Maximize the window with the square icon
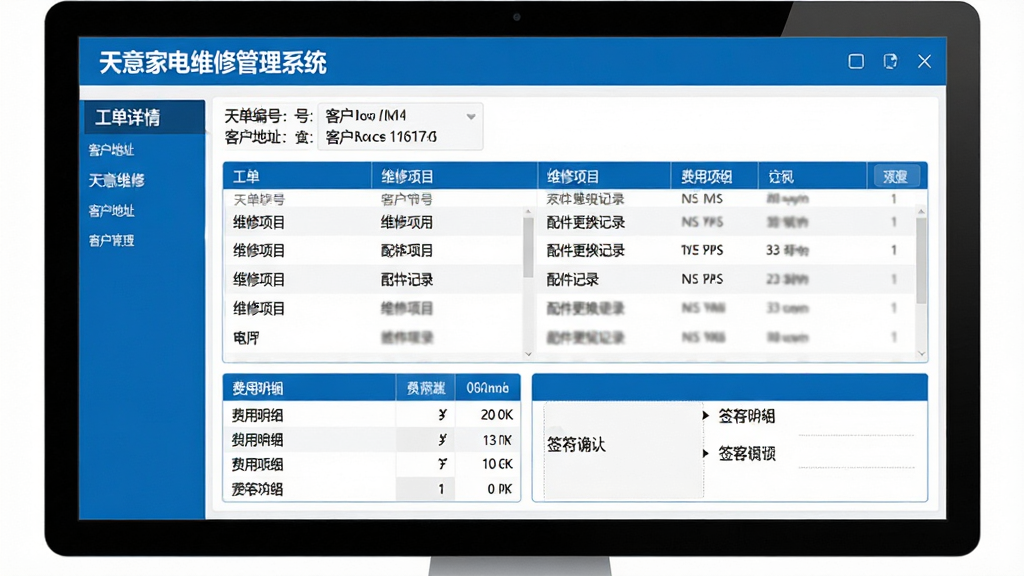 pos(856,61)
